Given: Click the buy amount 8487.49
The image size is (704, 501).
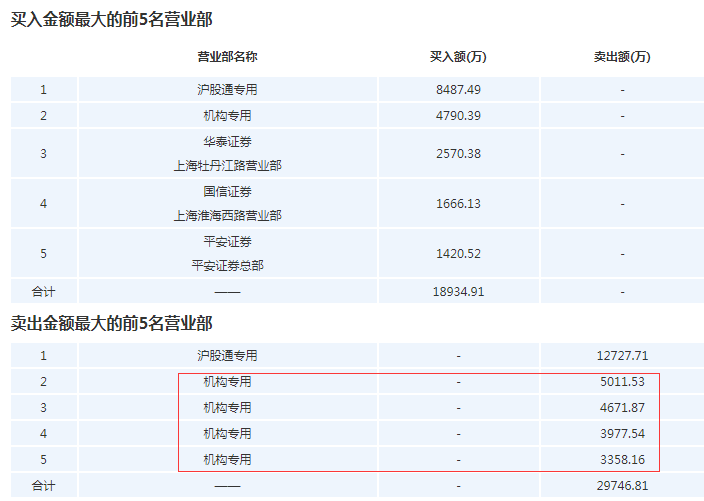Looking at the screenshot, I should tap(458, 90).
